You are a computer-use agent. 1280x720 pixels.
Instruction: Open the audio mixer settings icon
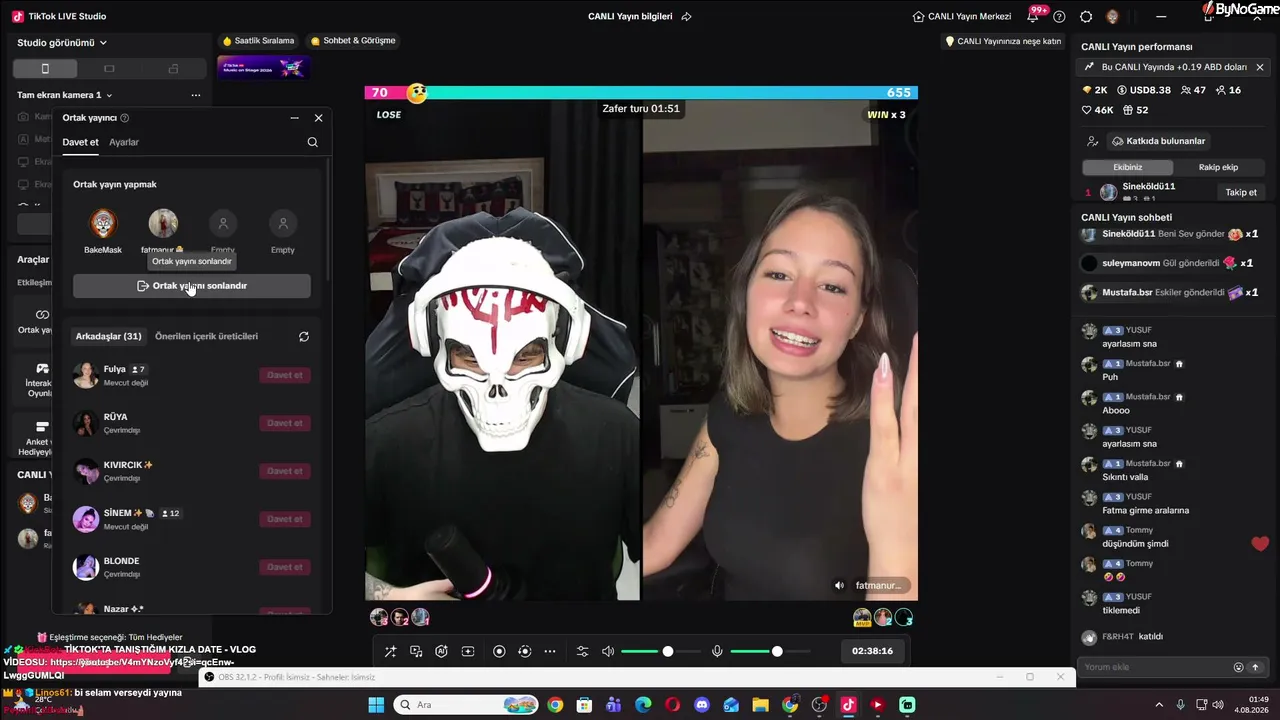pyautogui.click(x=583, y=652)
